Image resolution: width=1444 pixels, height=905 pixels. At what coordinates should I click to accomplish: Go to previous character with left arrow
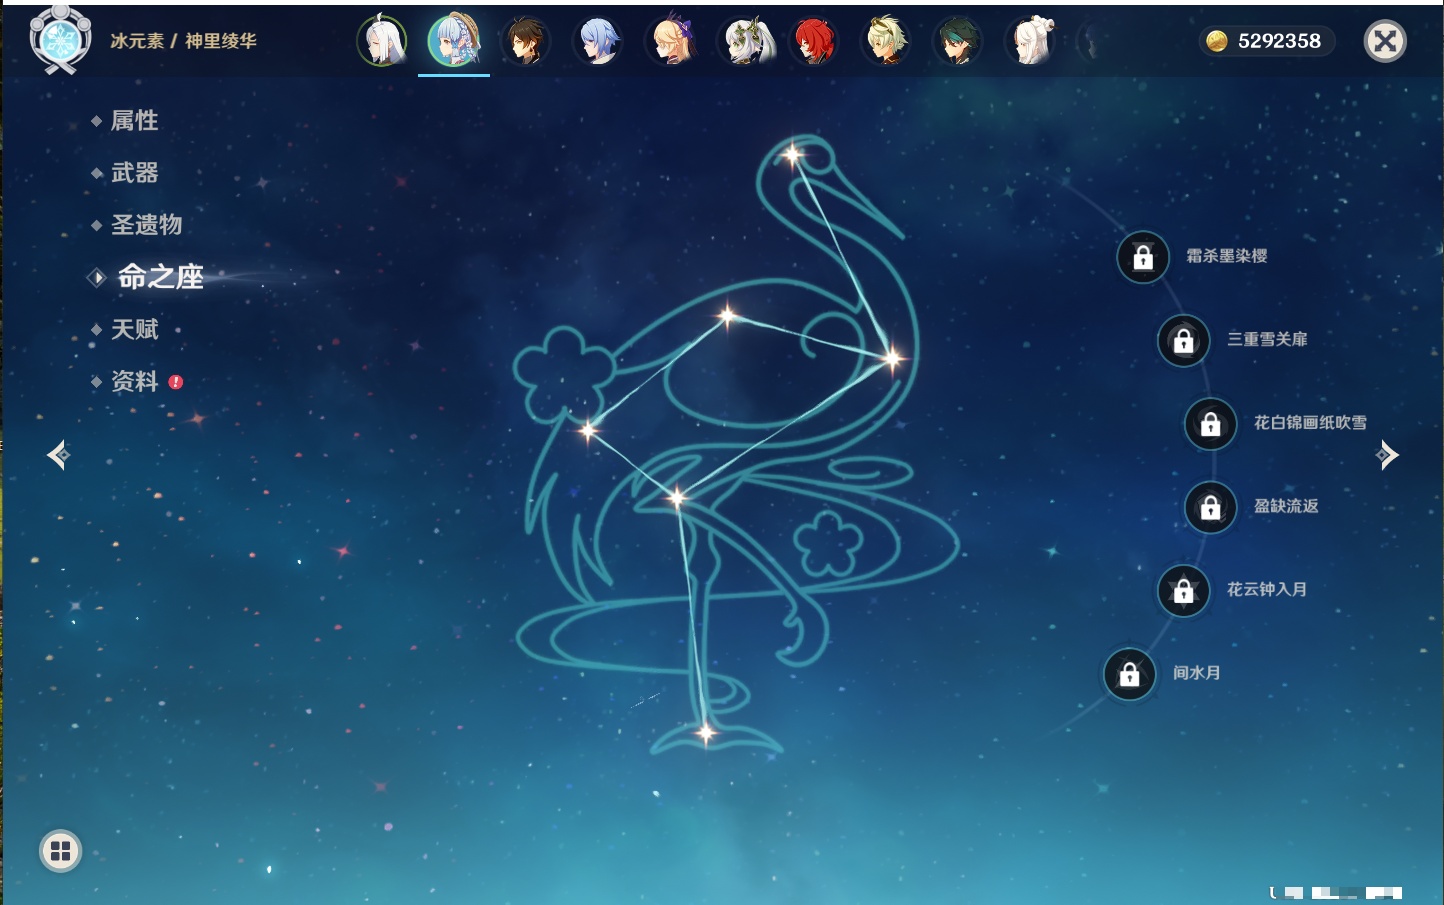(58, 455)
